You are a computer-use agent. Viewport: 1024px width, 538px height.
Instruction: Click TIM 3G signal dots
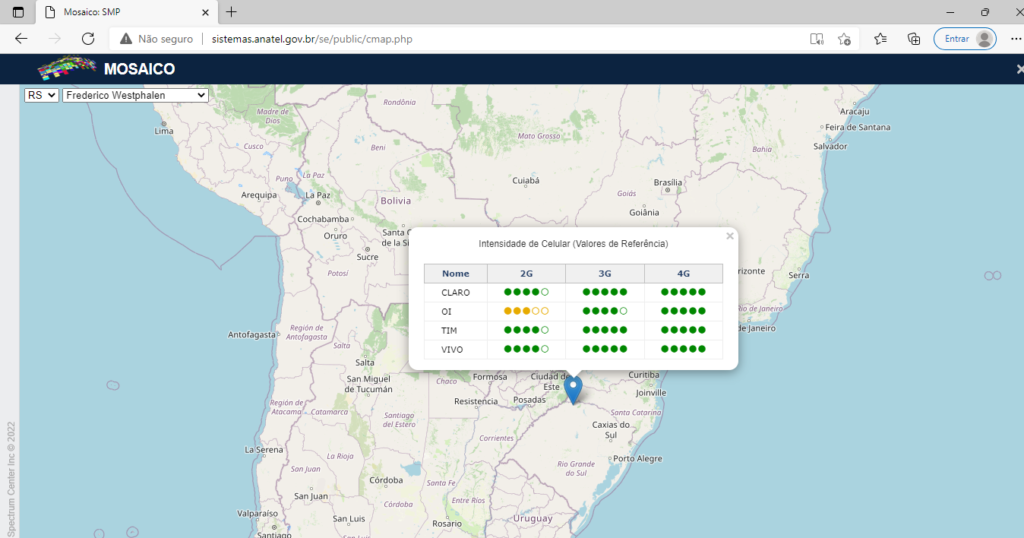coord(605,330)
